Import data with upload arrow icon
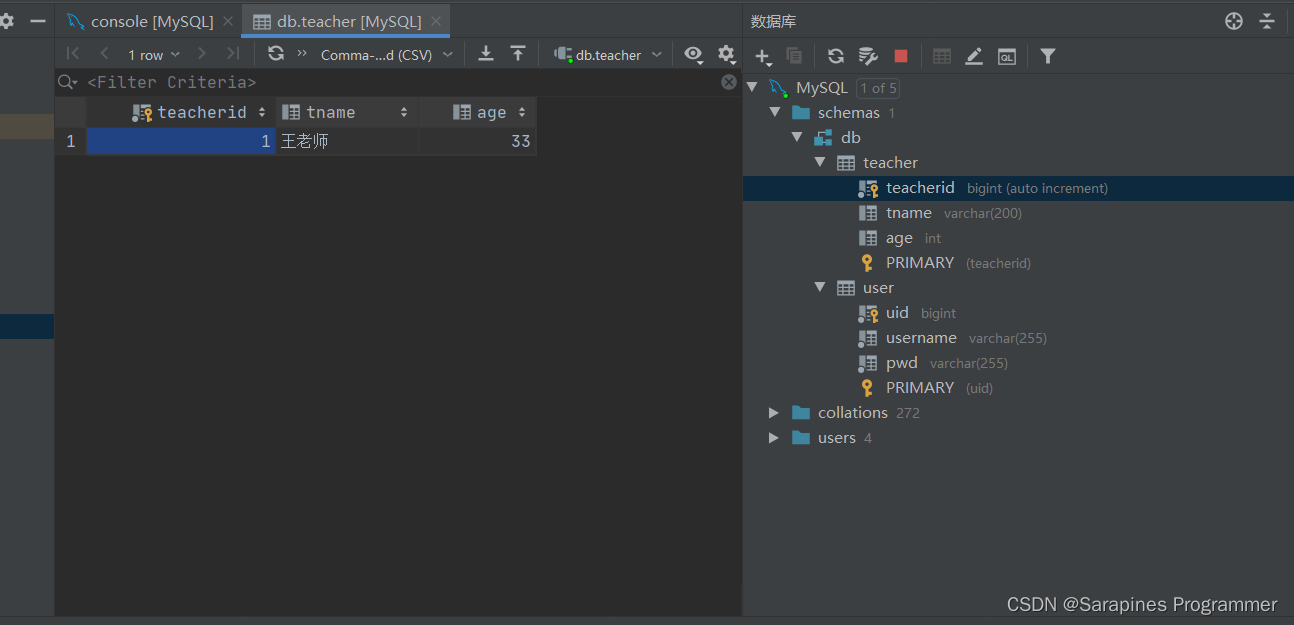 click(x=517, y=54)
